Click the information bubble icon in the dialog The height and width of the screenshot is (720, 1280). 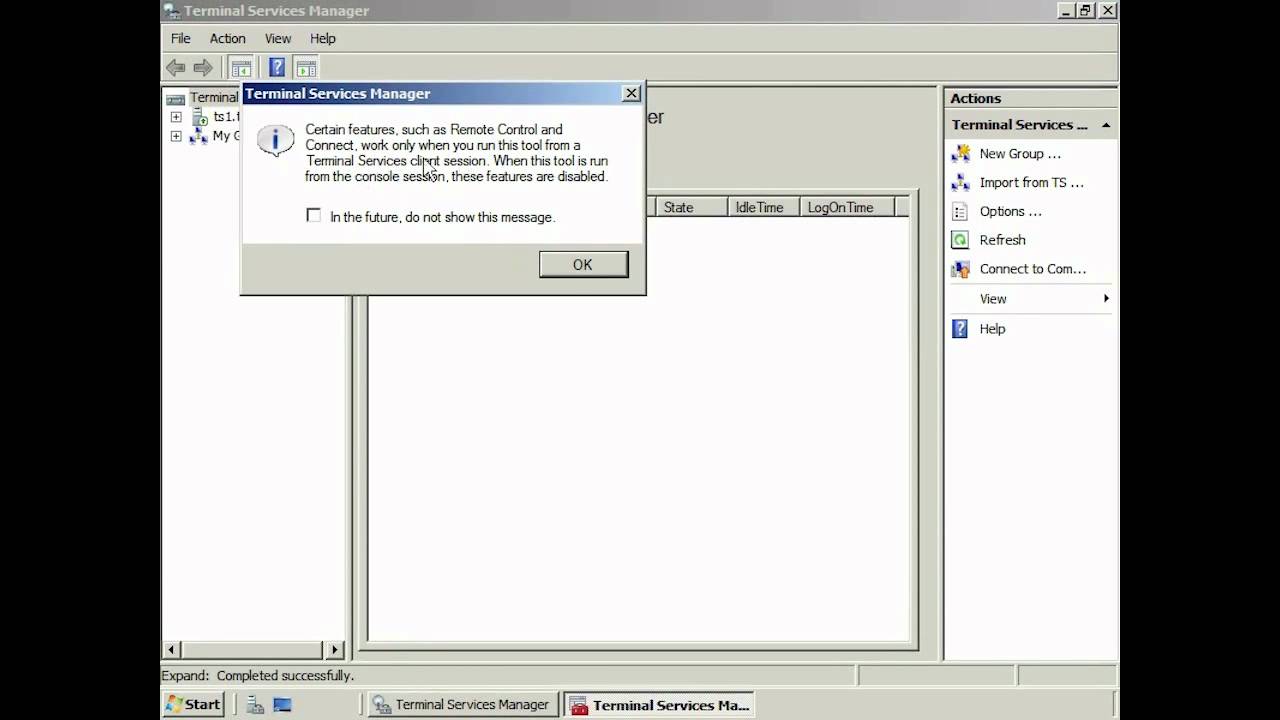point(275,139)
